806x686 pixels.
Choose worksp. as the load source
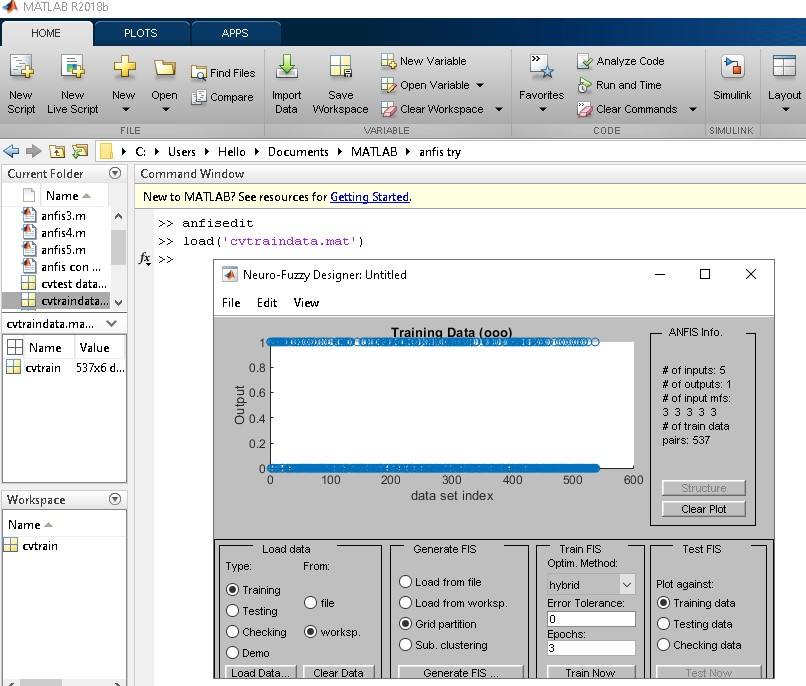pyautogui.click(x=310, y=632)
